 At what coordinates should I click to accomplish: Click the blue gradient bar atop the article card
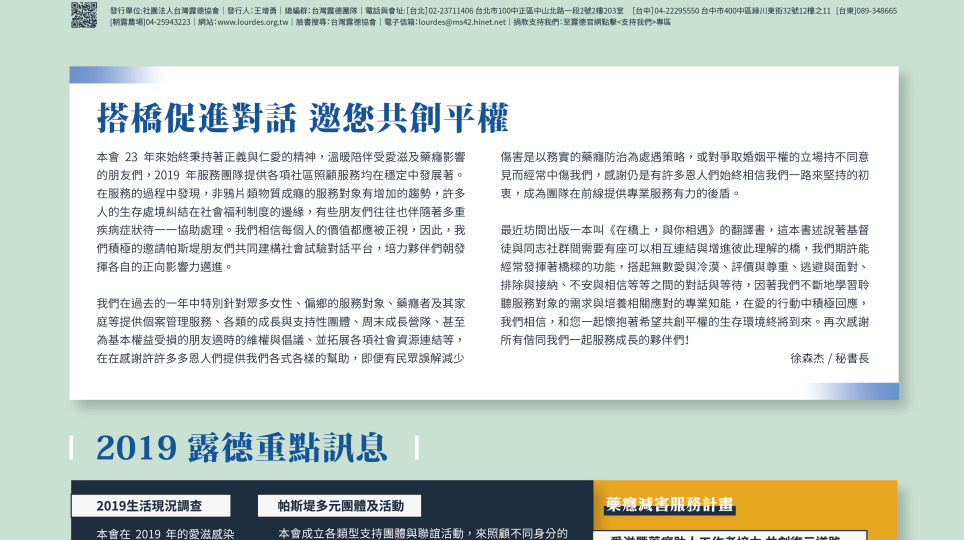(108, 75)
